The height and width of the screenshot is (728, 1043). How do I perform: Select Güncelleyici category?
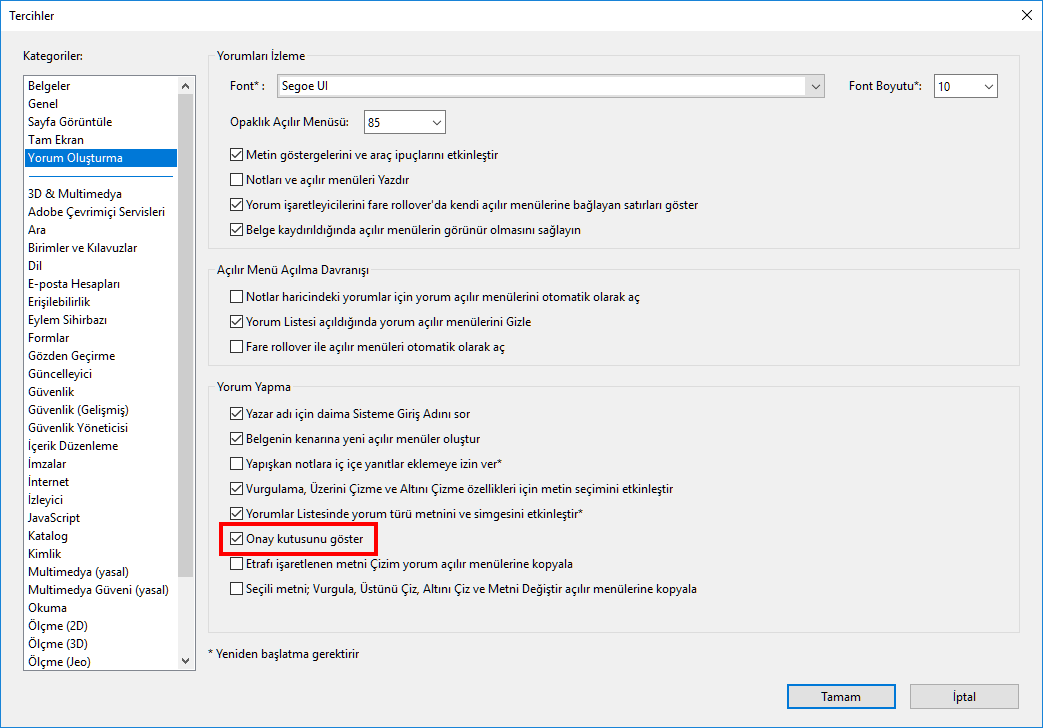click(101, 373)
